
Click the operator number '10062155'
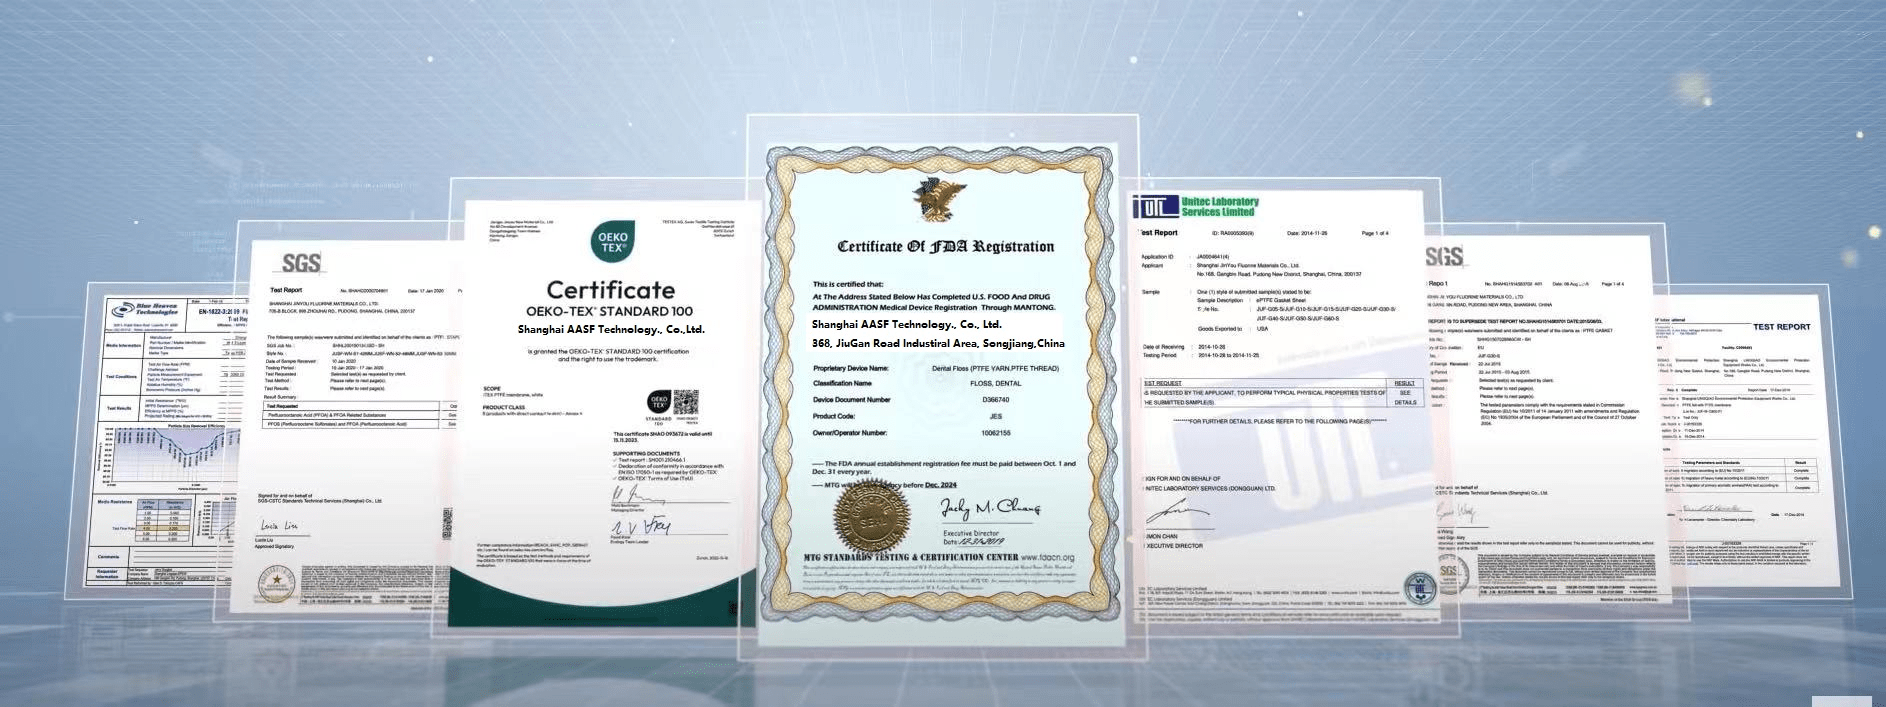[x=995, y=433]
